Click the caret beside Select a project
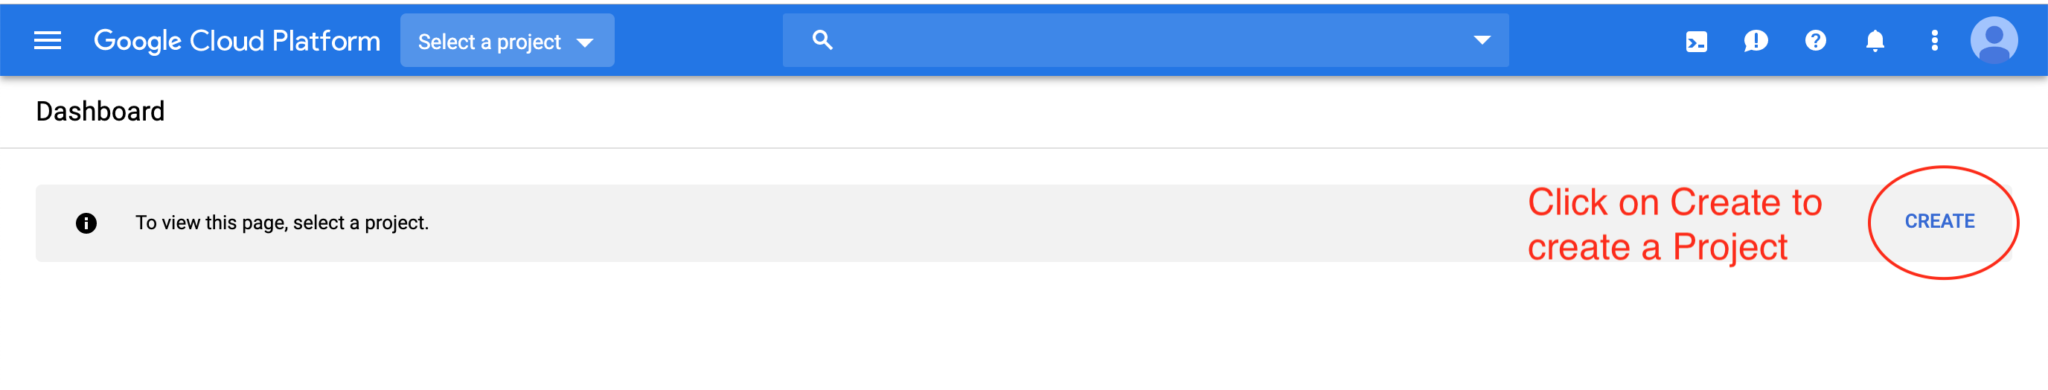The width and height of the screenshot is (2048, 390). point(585,42)
